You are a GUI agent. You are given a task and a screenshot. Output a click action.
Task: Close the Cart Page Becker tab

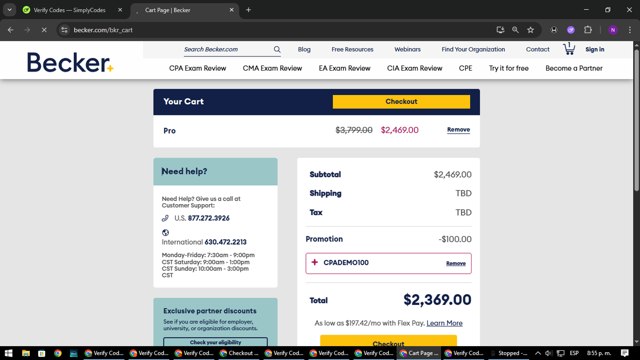point(231,10)
